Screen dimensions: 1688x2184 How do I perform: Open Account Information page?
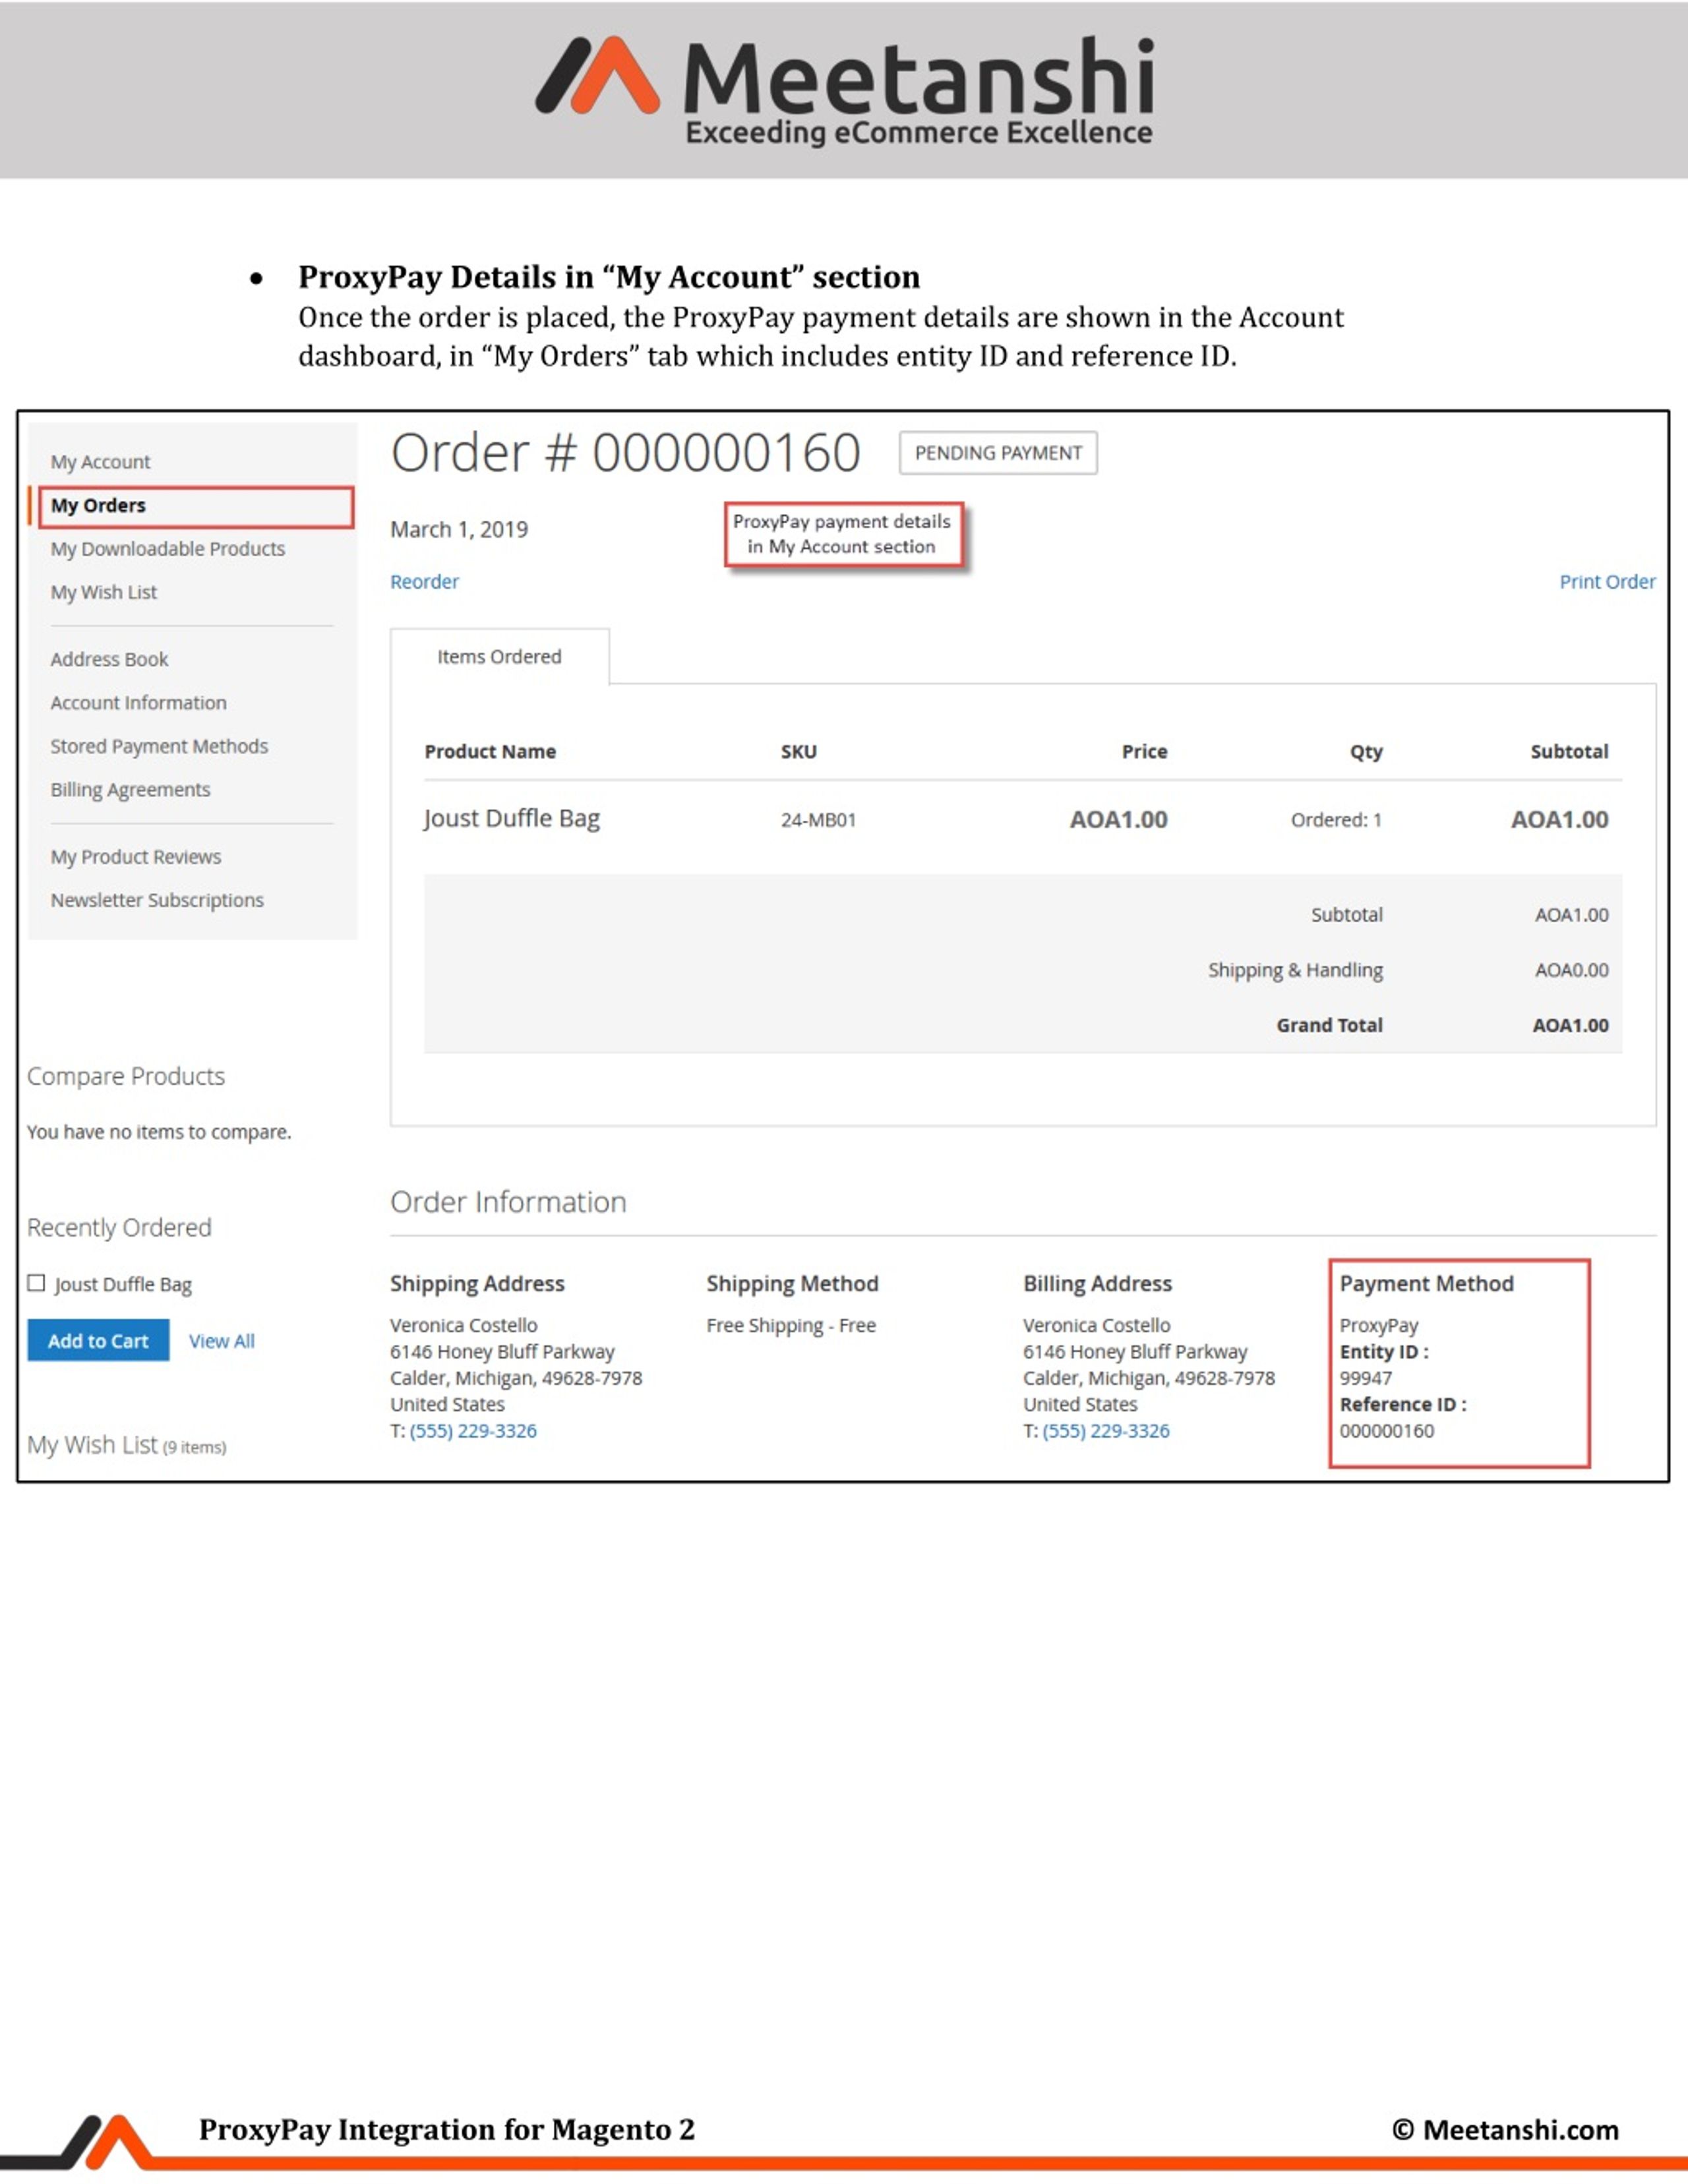[x=138, y=703]
